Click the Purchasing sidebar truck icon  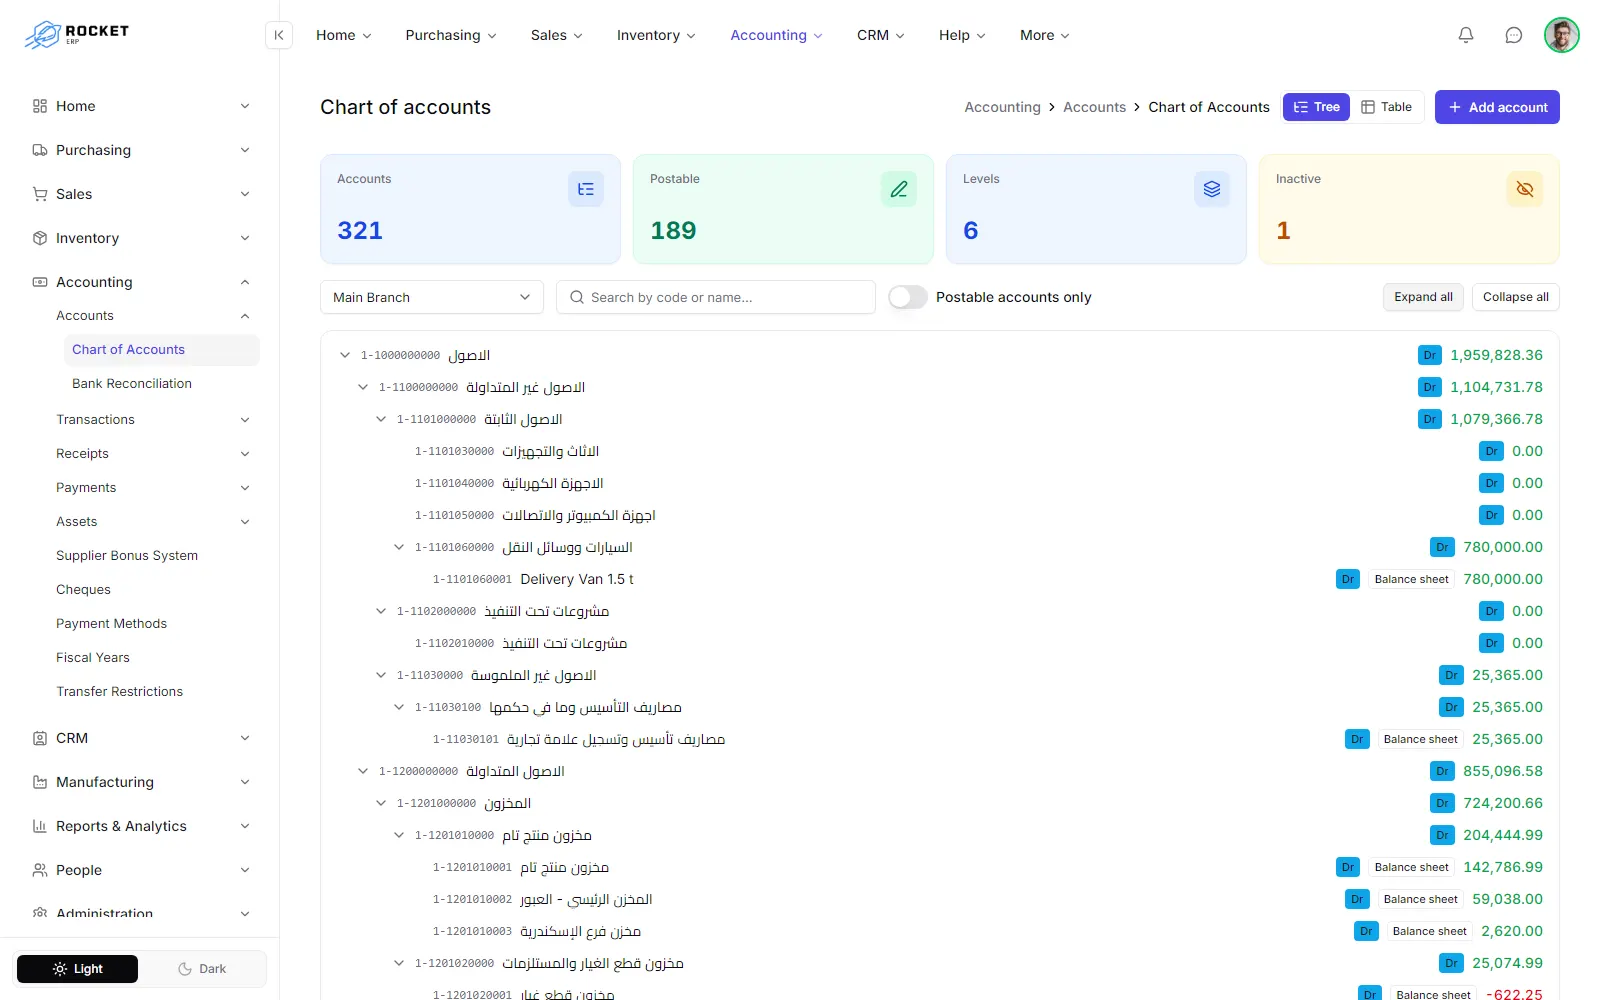click(x=40, y=150)
